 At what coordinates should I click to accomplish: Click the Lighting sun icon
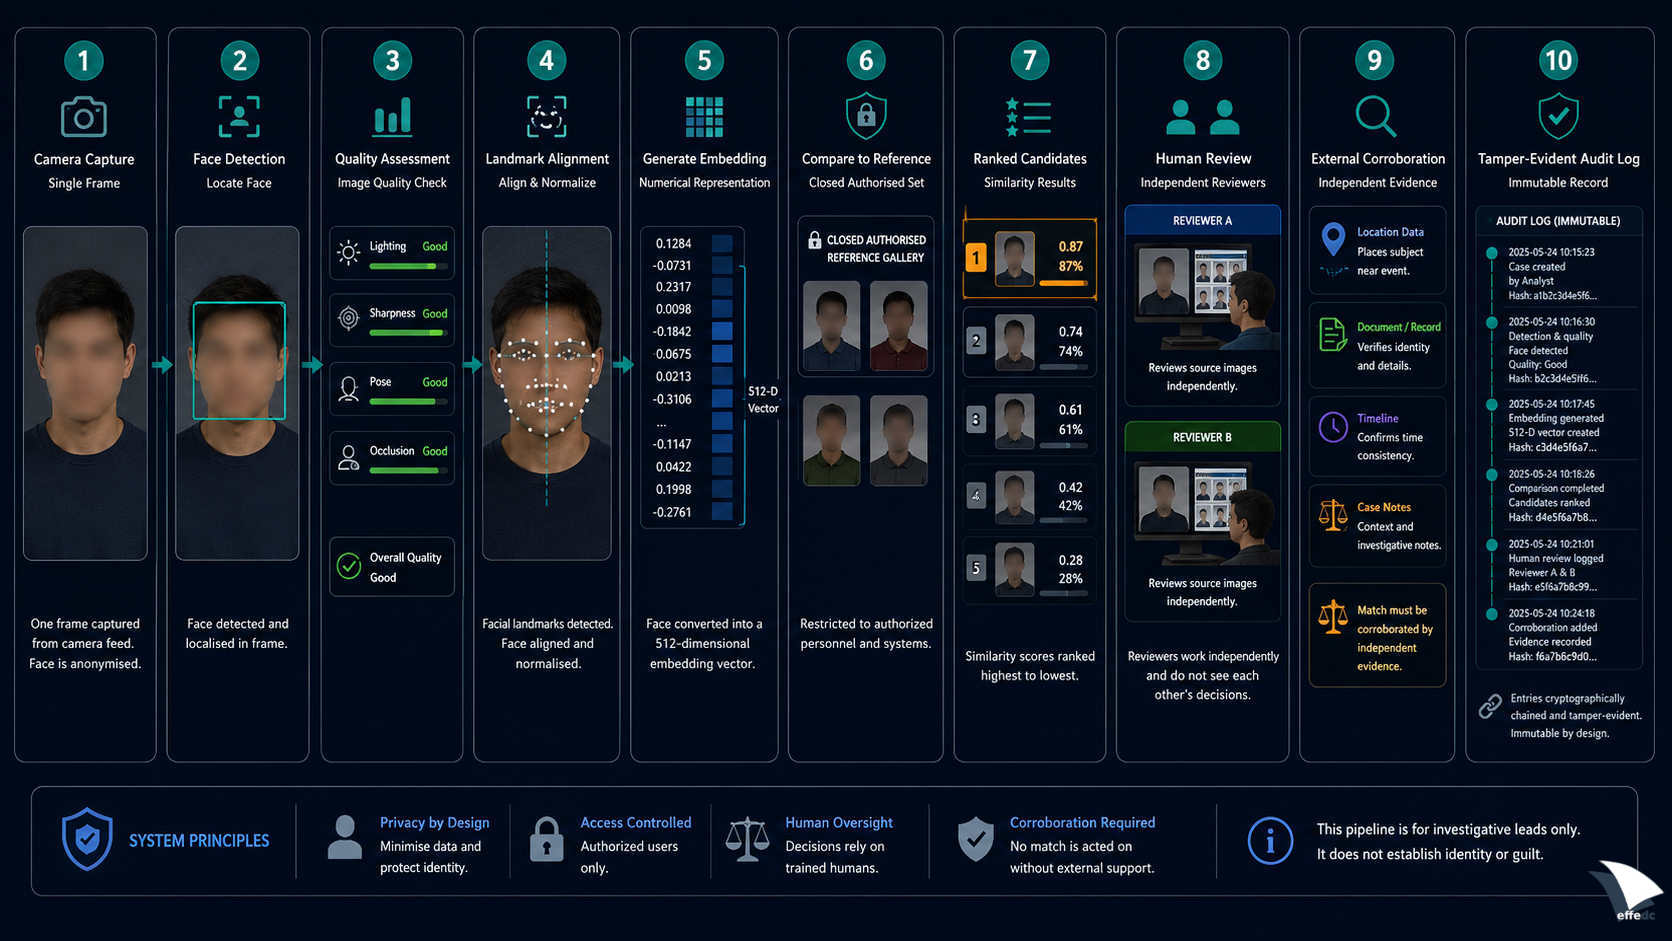[x=348, y=253]
